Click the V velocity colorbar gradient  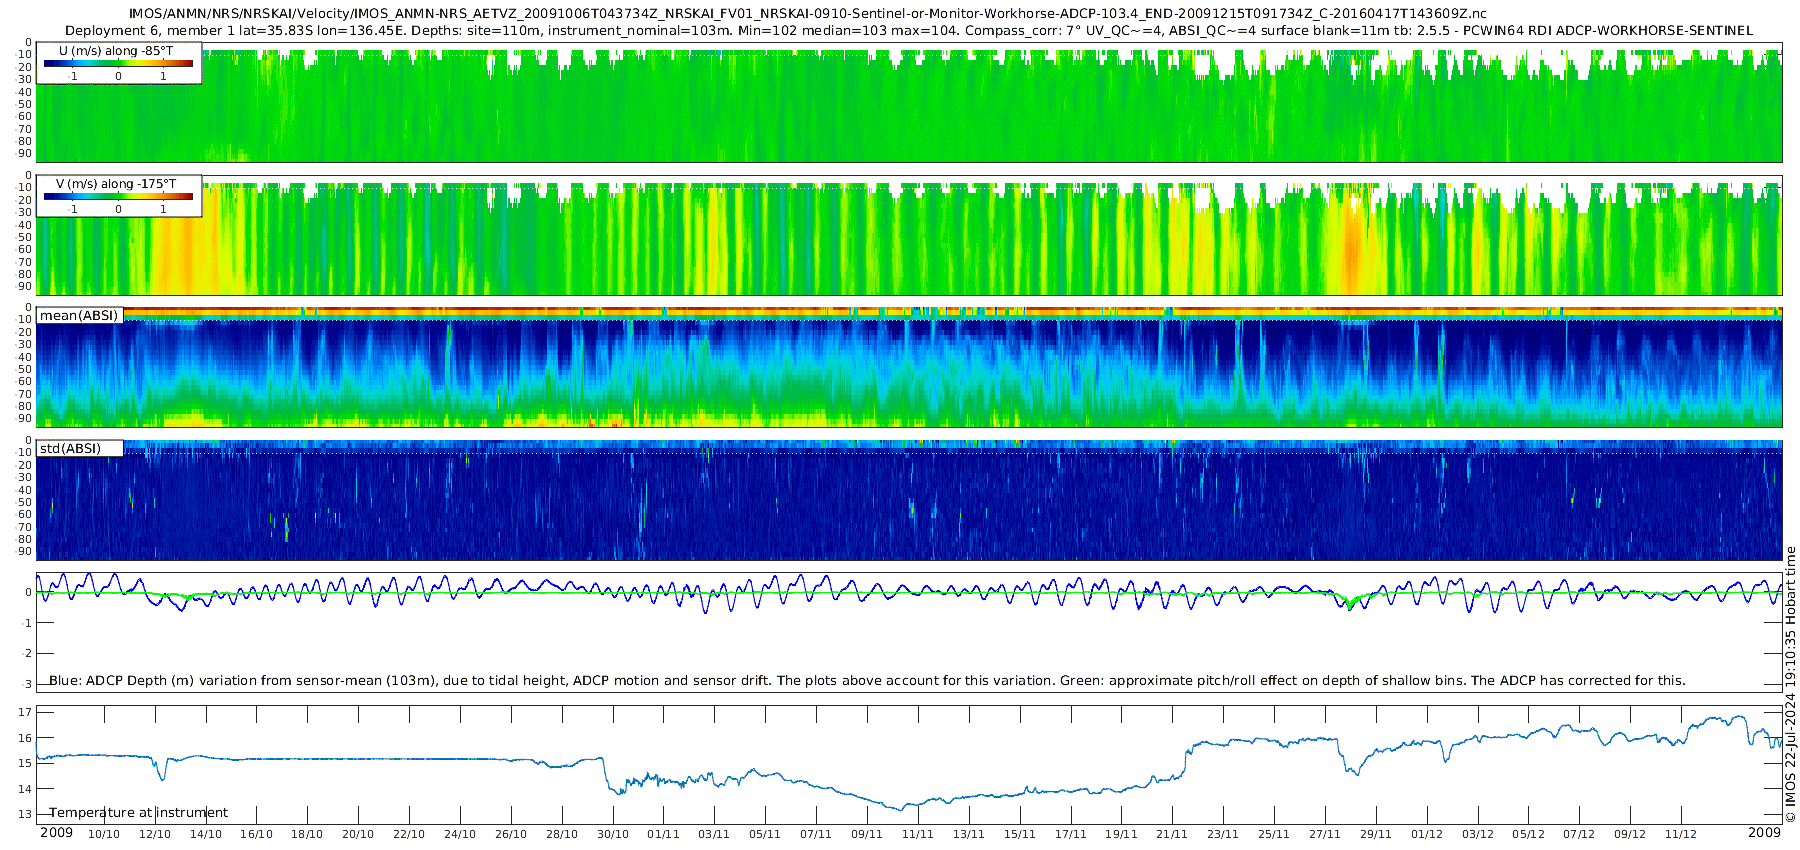[x=118, y=197]
